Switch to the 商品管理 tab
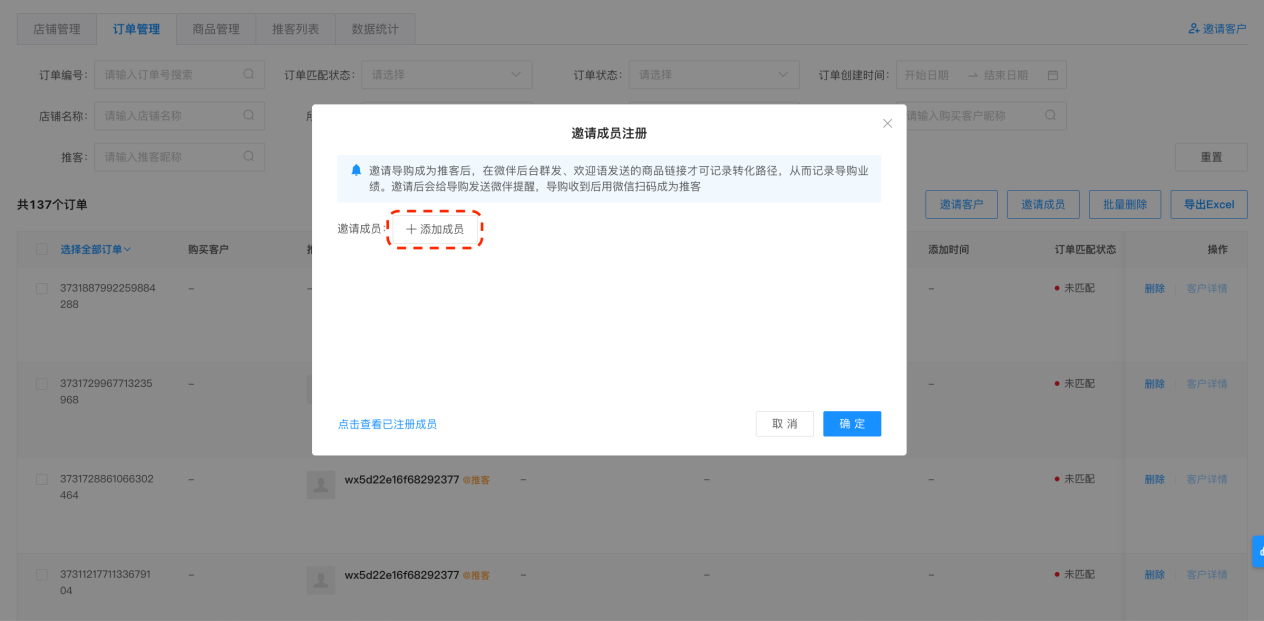This screenshot has width=1264, height=621. pos(216,29)
